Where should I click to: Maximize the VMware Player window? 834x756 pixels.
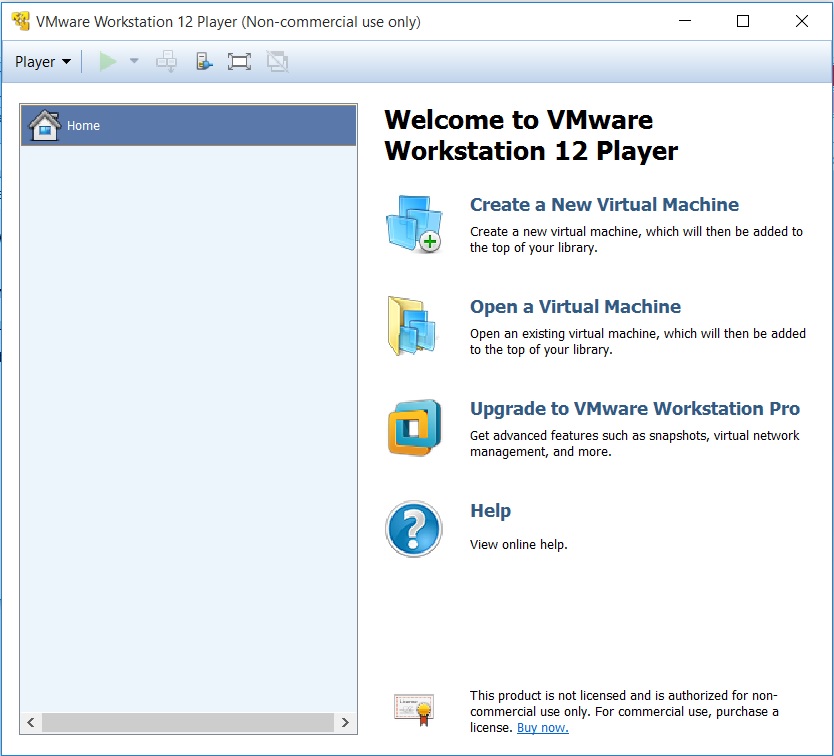tap(743, 21)
